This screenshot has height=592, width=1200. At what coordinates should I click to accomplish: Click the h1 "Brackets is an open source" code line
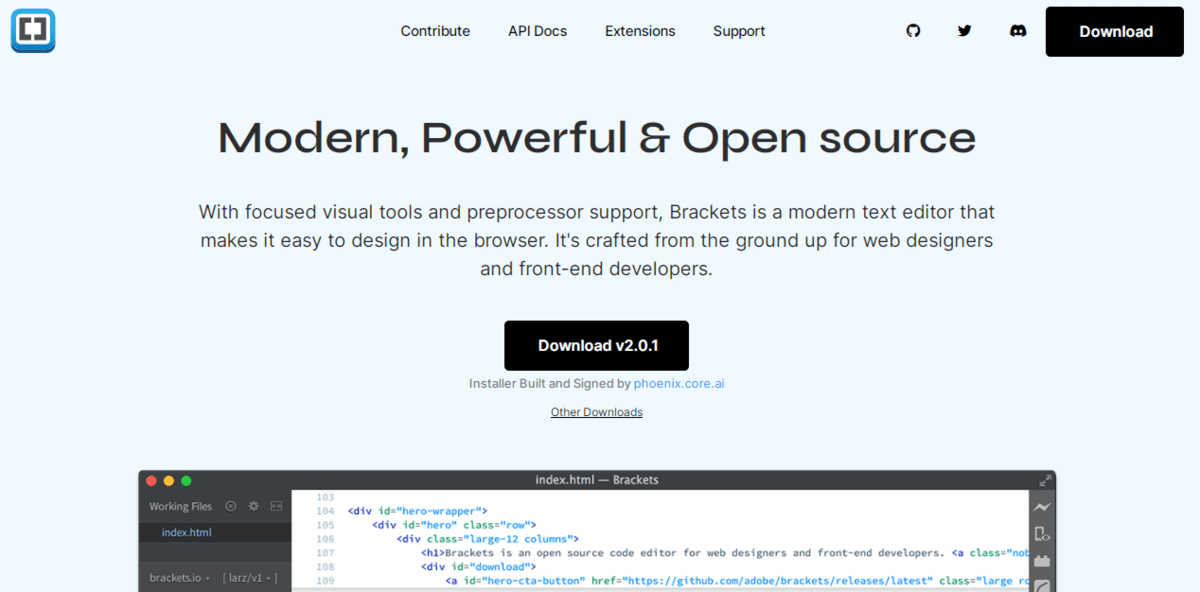(724, 553)
